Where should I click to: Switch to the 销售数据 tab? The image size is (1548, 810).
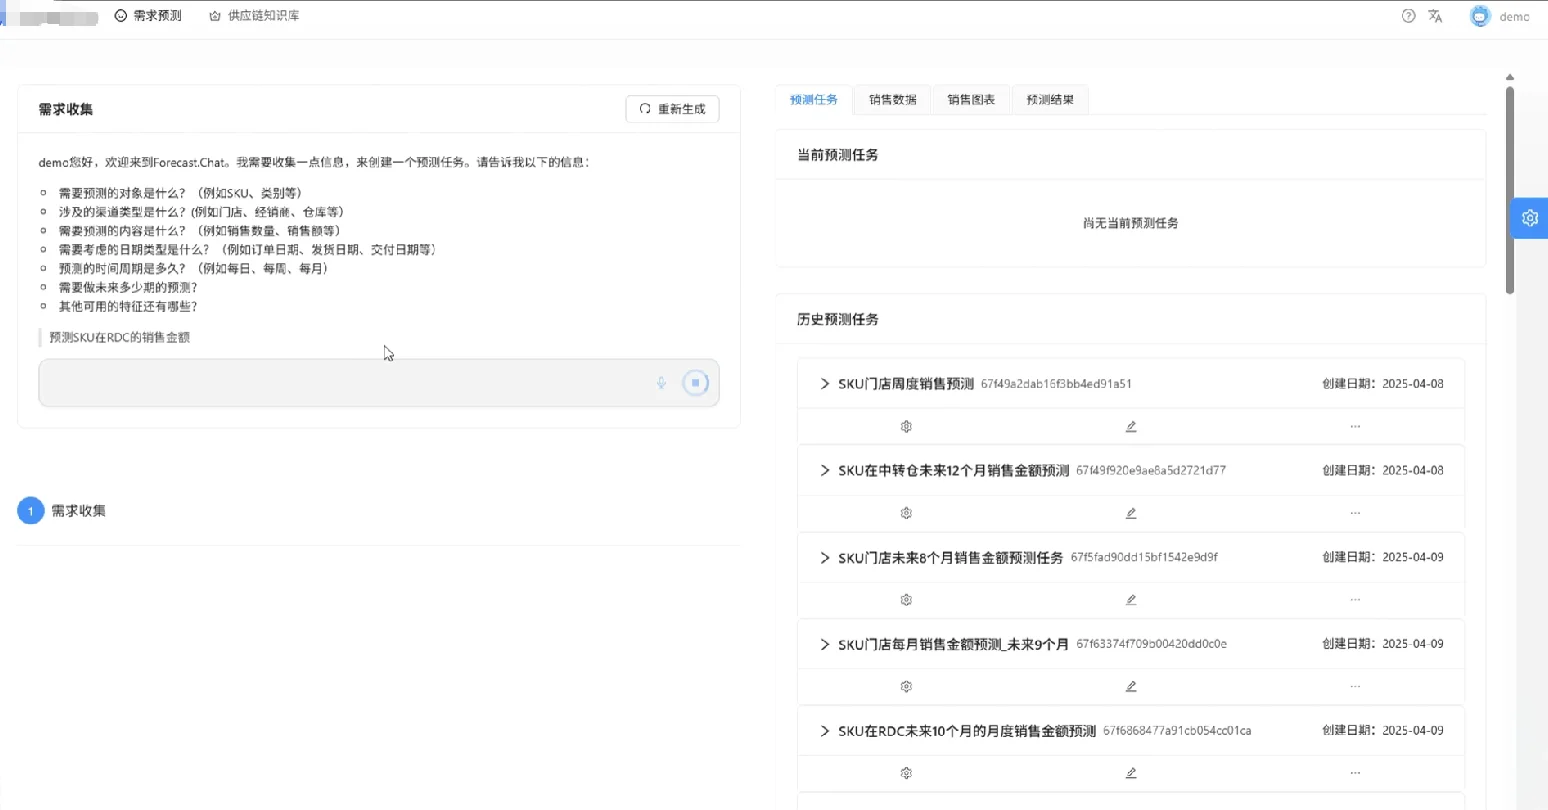(892, 99)
